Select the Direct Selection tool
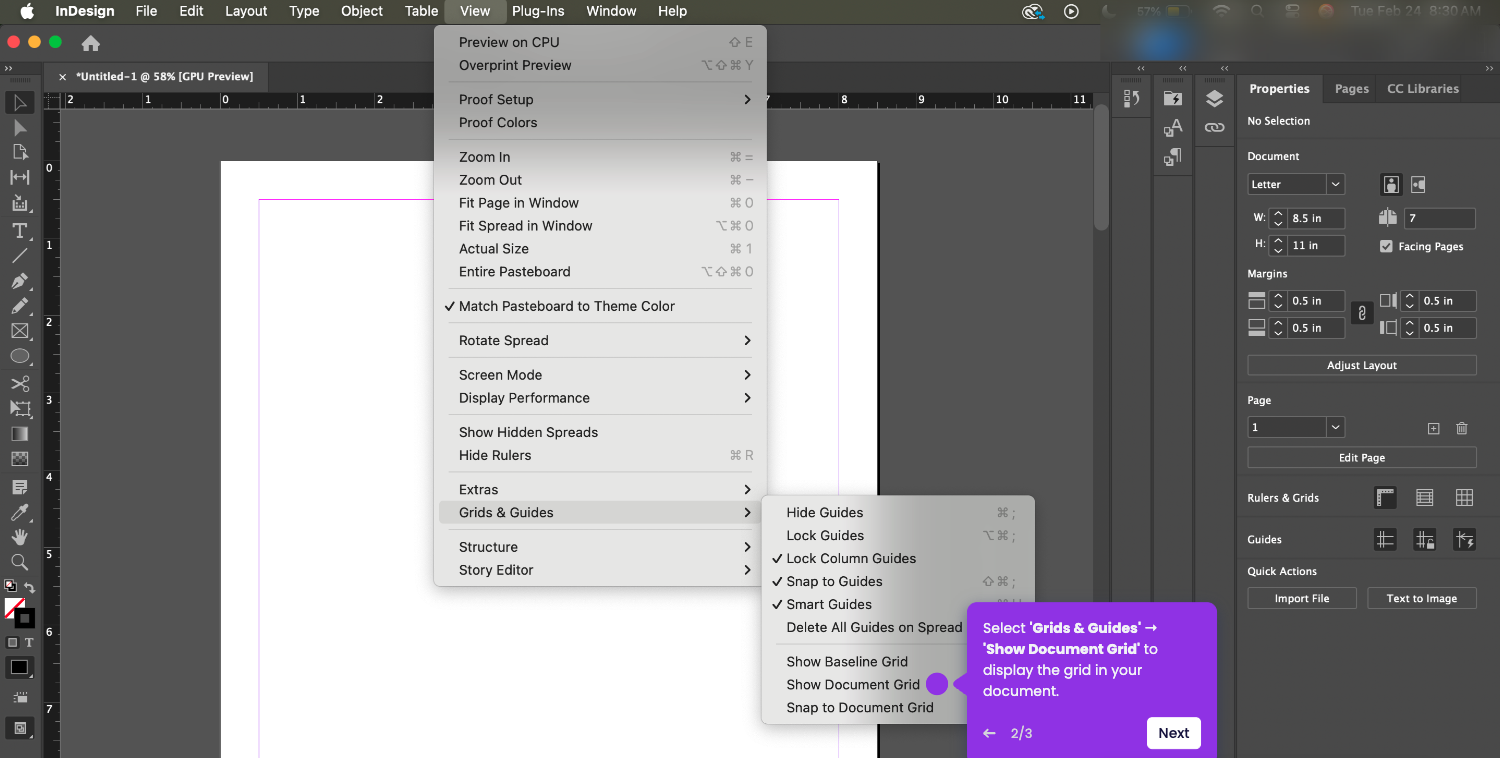The image size is (1500, 758). pyautogui.click(x=19, y=127)
